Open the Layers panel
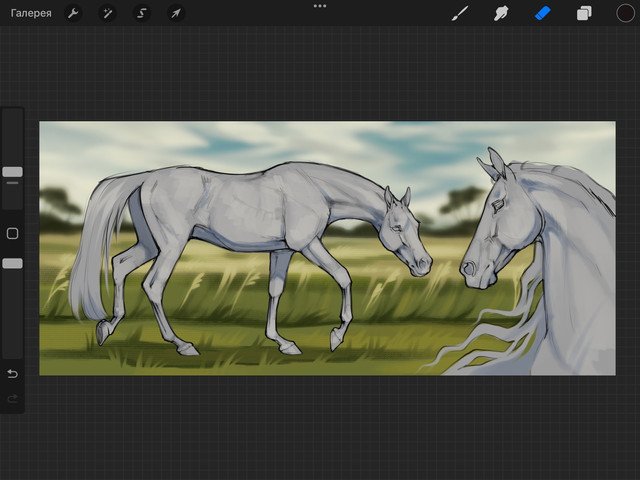The image size is (640, 480). click(x=584, y=13)
